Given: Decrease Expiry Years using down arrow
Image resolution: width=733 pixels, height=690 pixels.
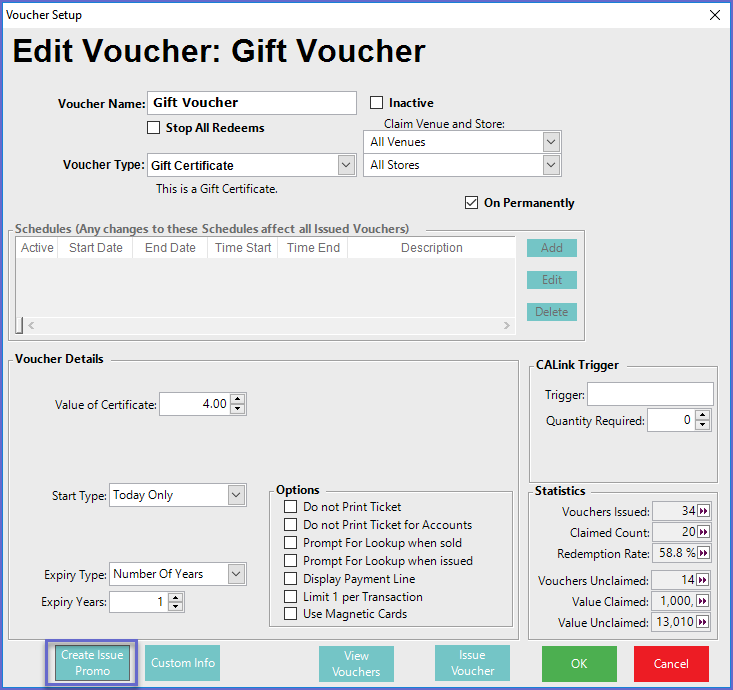Looking at the screenshot, I should pos(176,607).
